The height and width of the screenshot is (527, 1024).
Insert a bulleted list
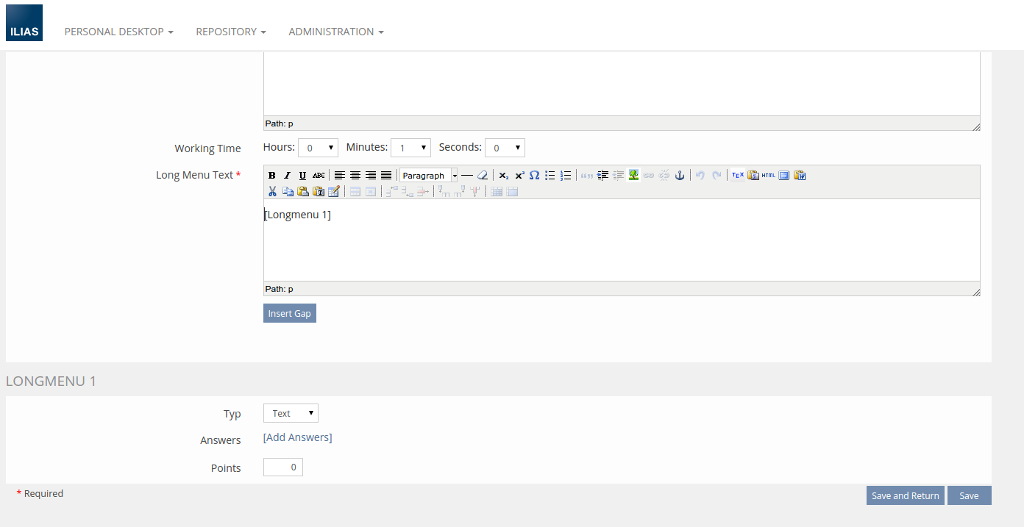[x=550, y=176]
